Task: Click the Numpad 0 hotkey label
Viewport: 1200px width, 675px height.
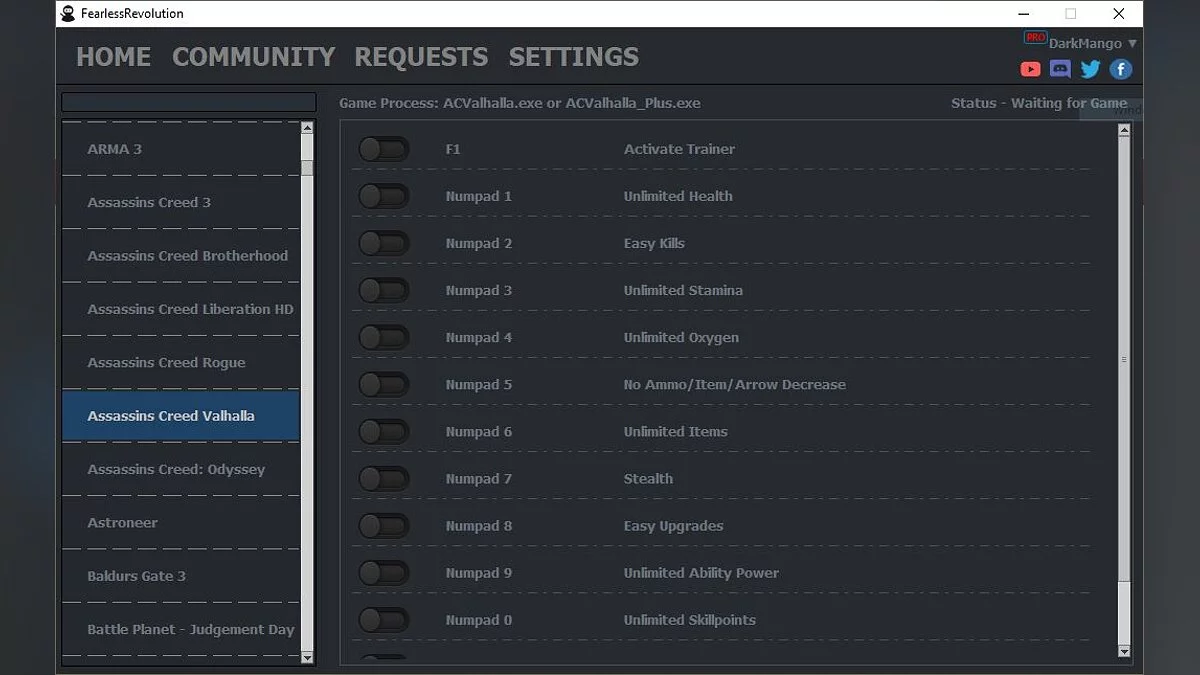Action: [479, 620]
